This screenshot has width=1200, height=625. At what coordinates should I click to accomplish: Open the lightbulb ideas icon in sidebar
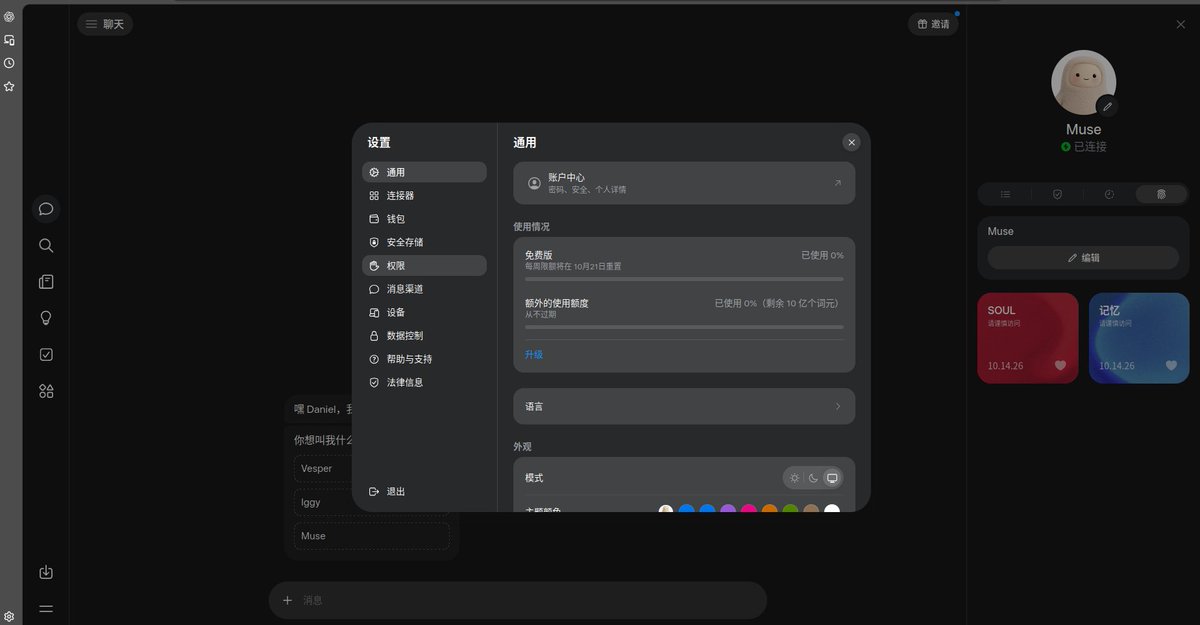point(46,318)
